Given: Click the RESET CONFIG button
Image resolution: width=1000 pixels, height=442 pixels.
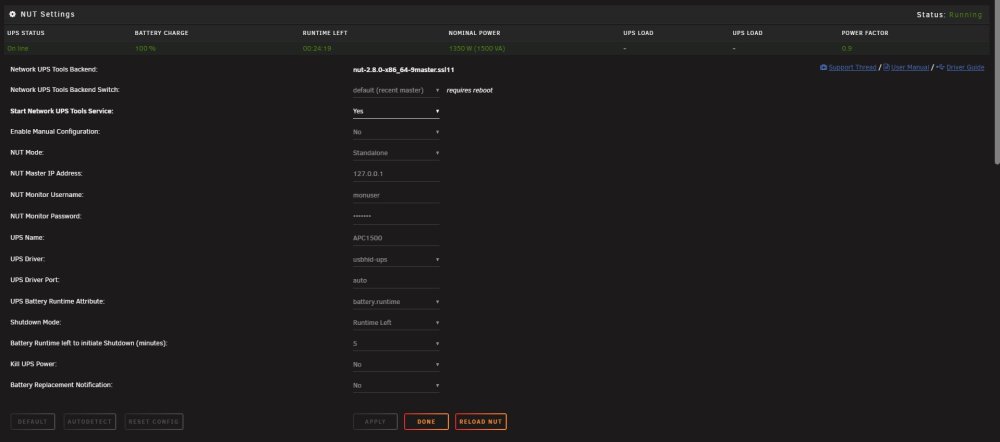Looking at the screenshot, I should (x=154, y=422).
